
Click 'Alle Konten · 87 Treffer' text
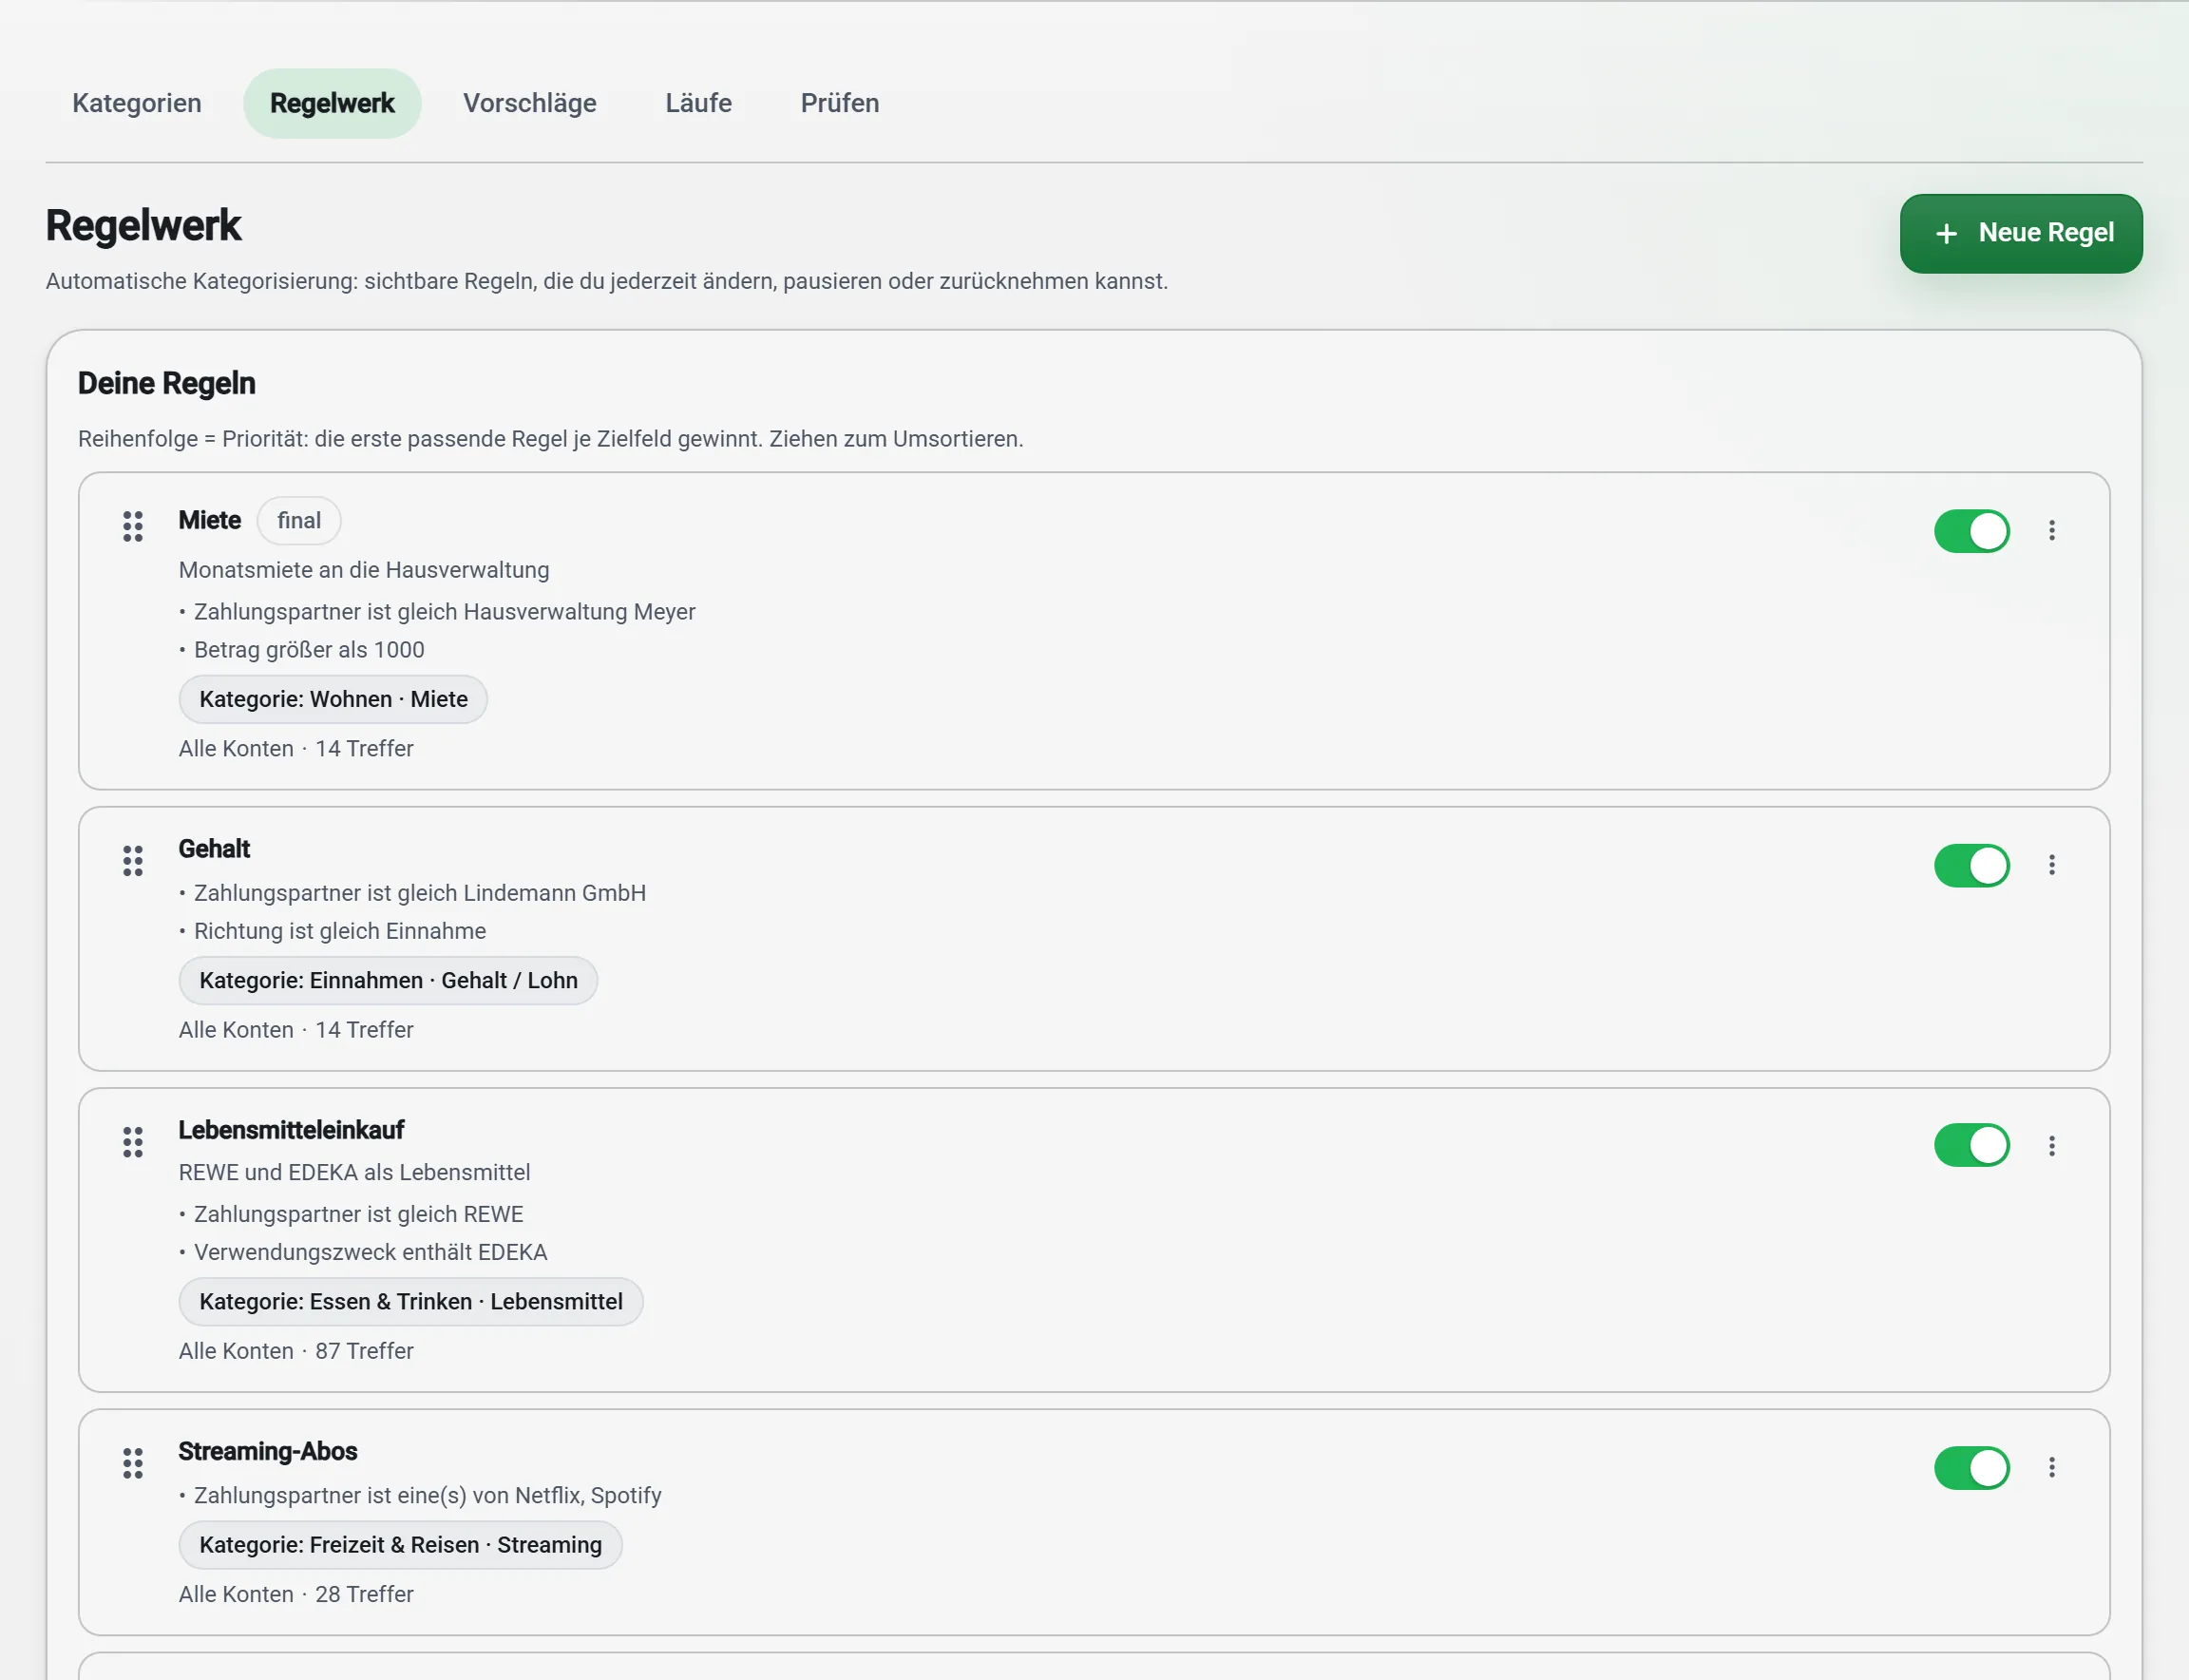pos(296,1350)
